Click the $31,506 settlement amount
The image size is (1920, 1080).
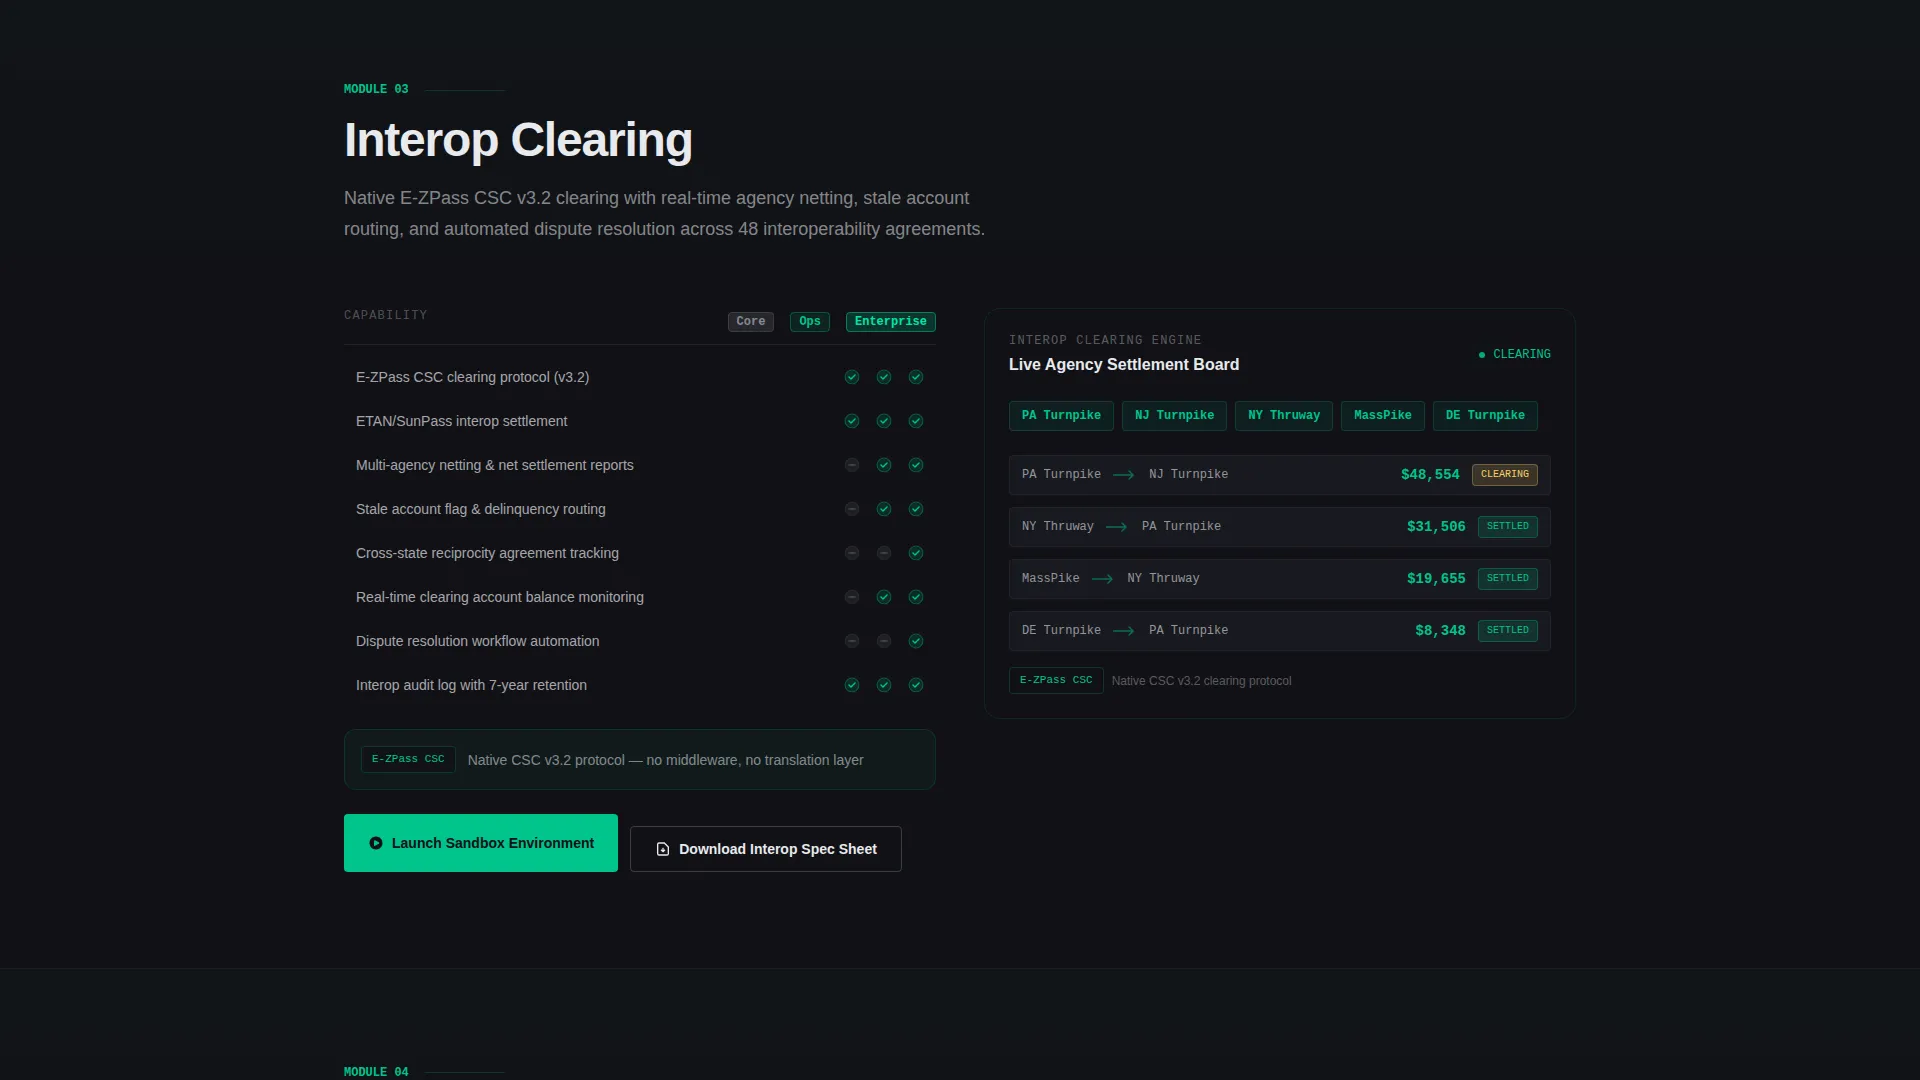pyautogui.click(x=1436, y=527)
